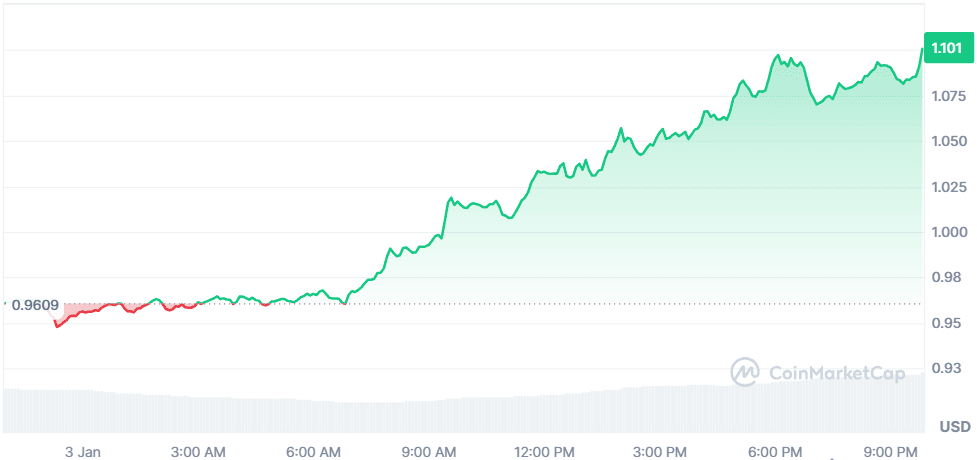Click the red dip at chart start
977x460 pixels.
(60, 323)
